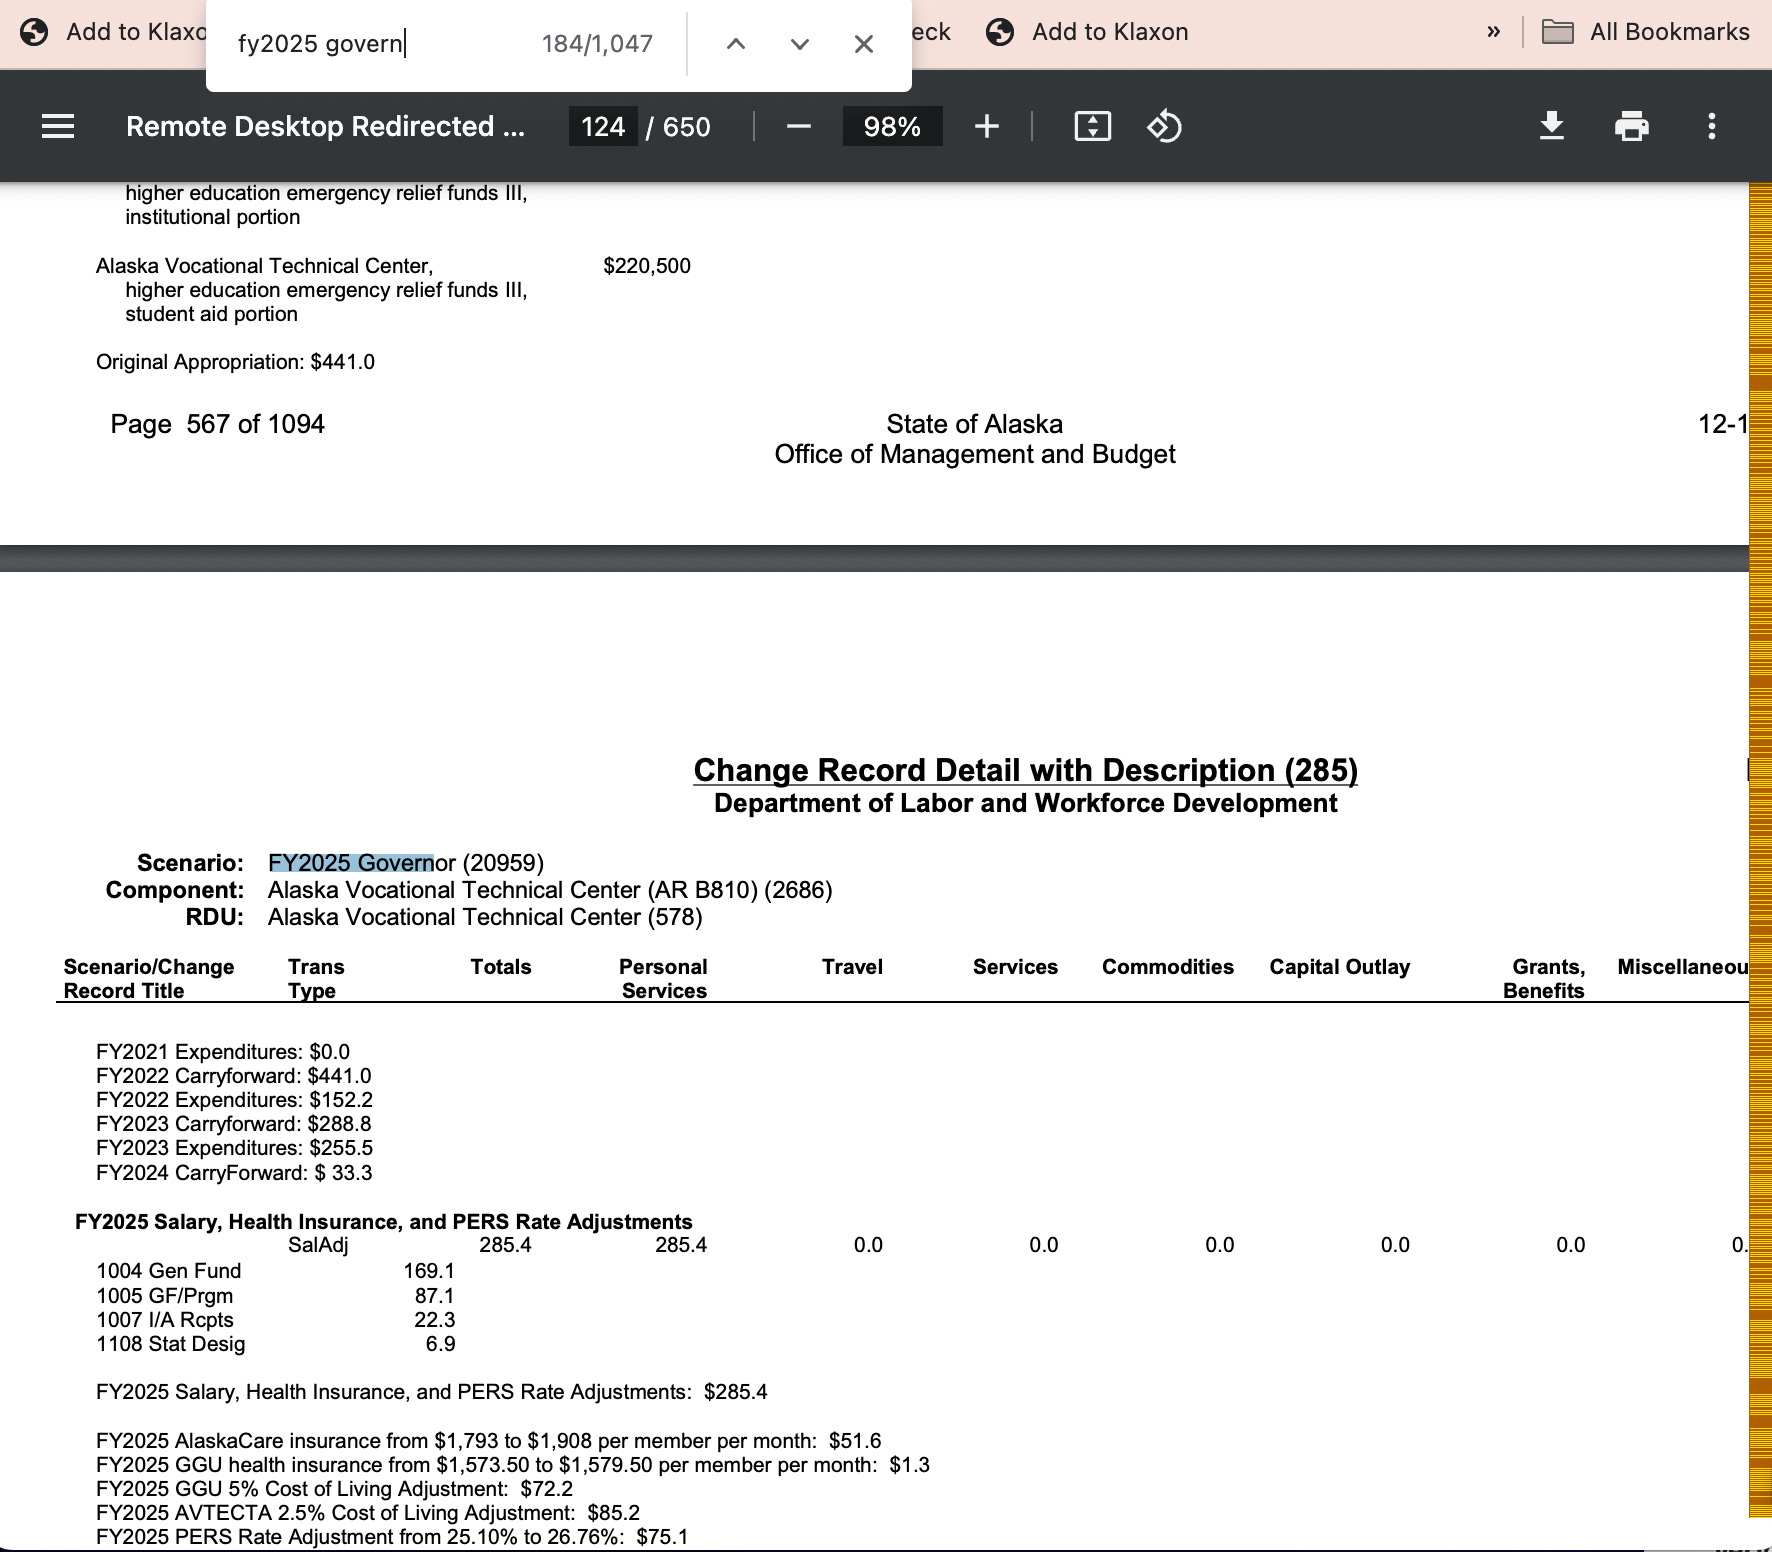The height and width of the screenshot is (1552, 1772).
Task: Click Page 567 of 1094 footer
Action: (217, 424)
